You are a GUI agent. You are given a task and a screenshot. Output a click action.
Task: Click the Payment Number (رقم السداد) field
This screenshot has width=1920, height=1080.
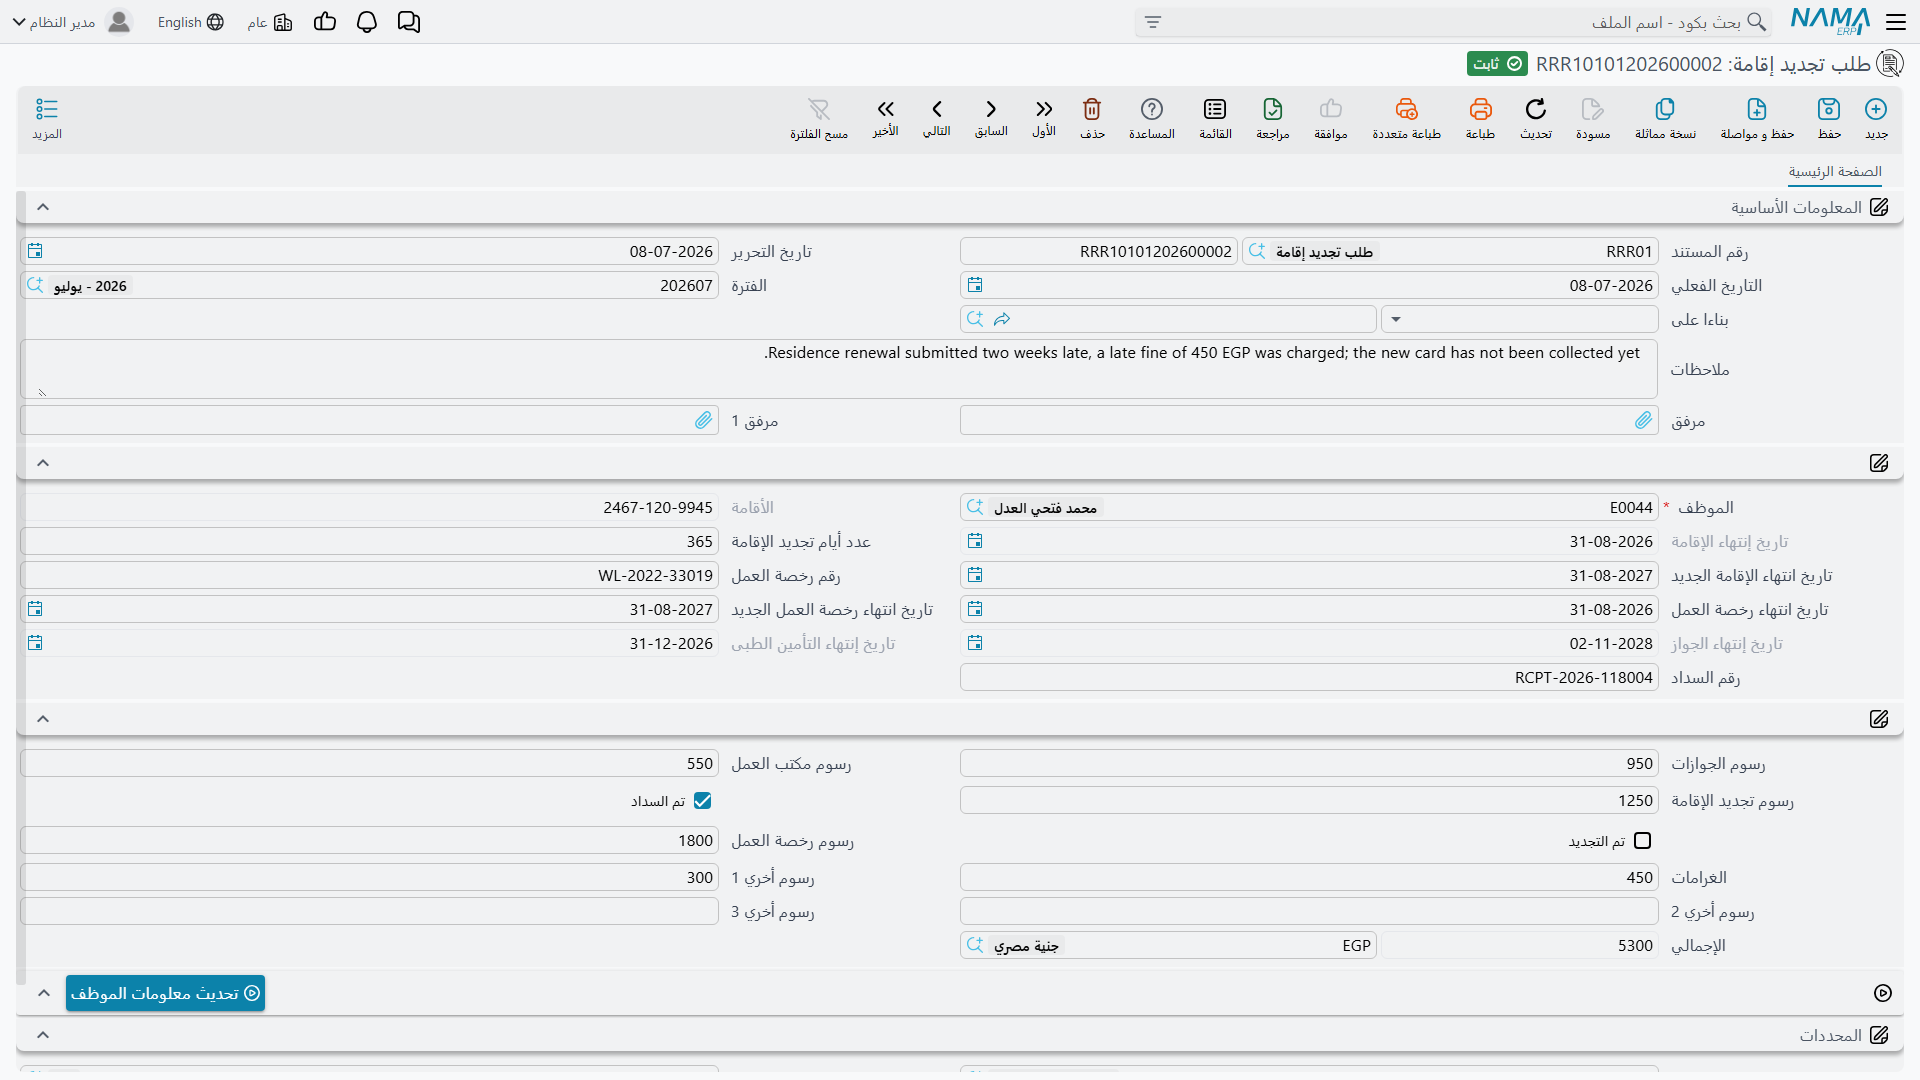point(1309,678)
